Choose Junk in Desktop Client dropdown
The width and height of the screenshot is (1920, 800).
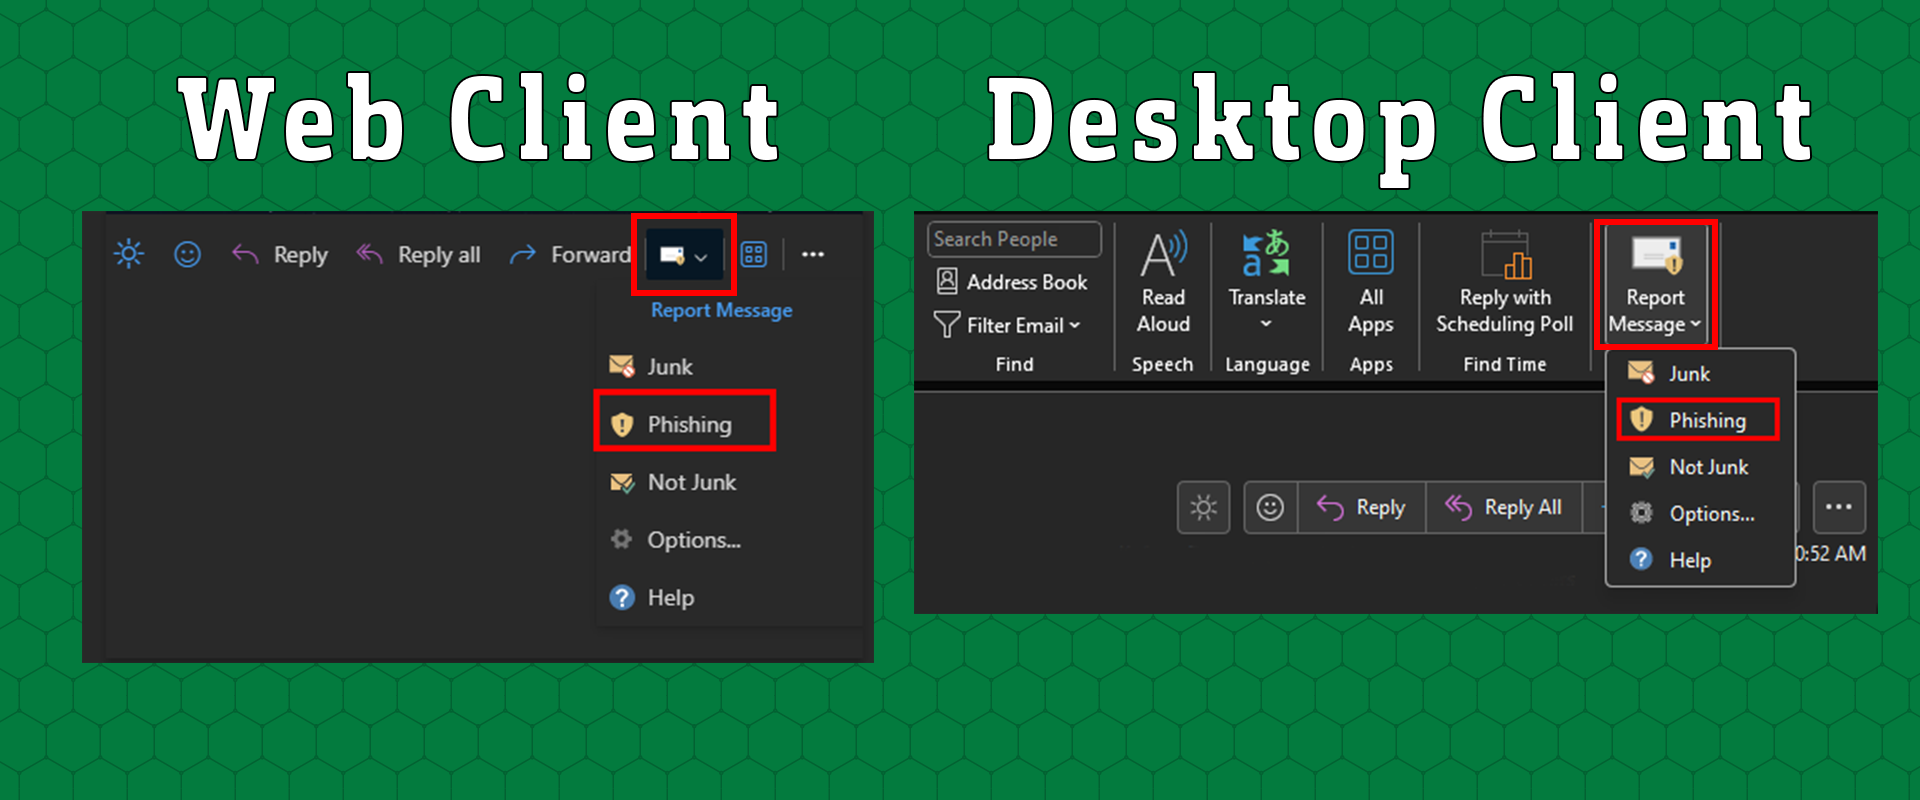(x=1700, y=374)
